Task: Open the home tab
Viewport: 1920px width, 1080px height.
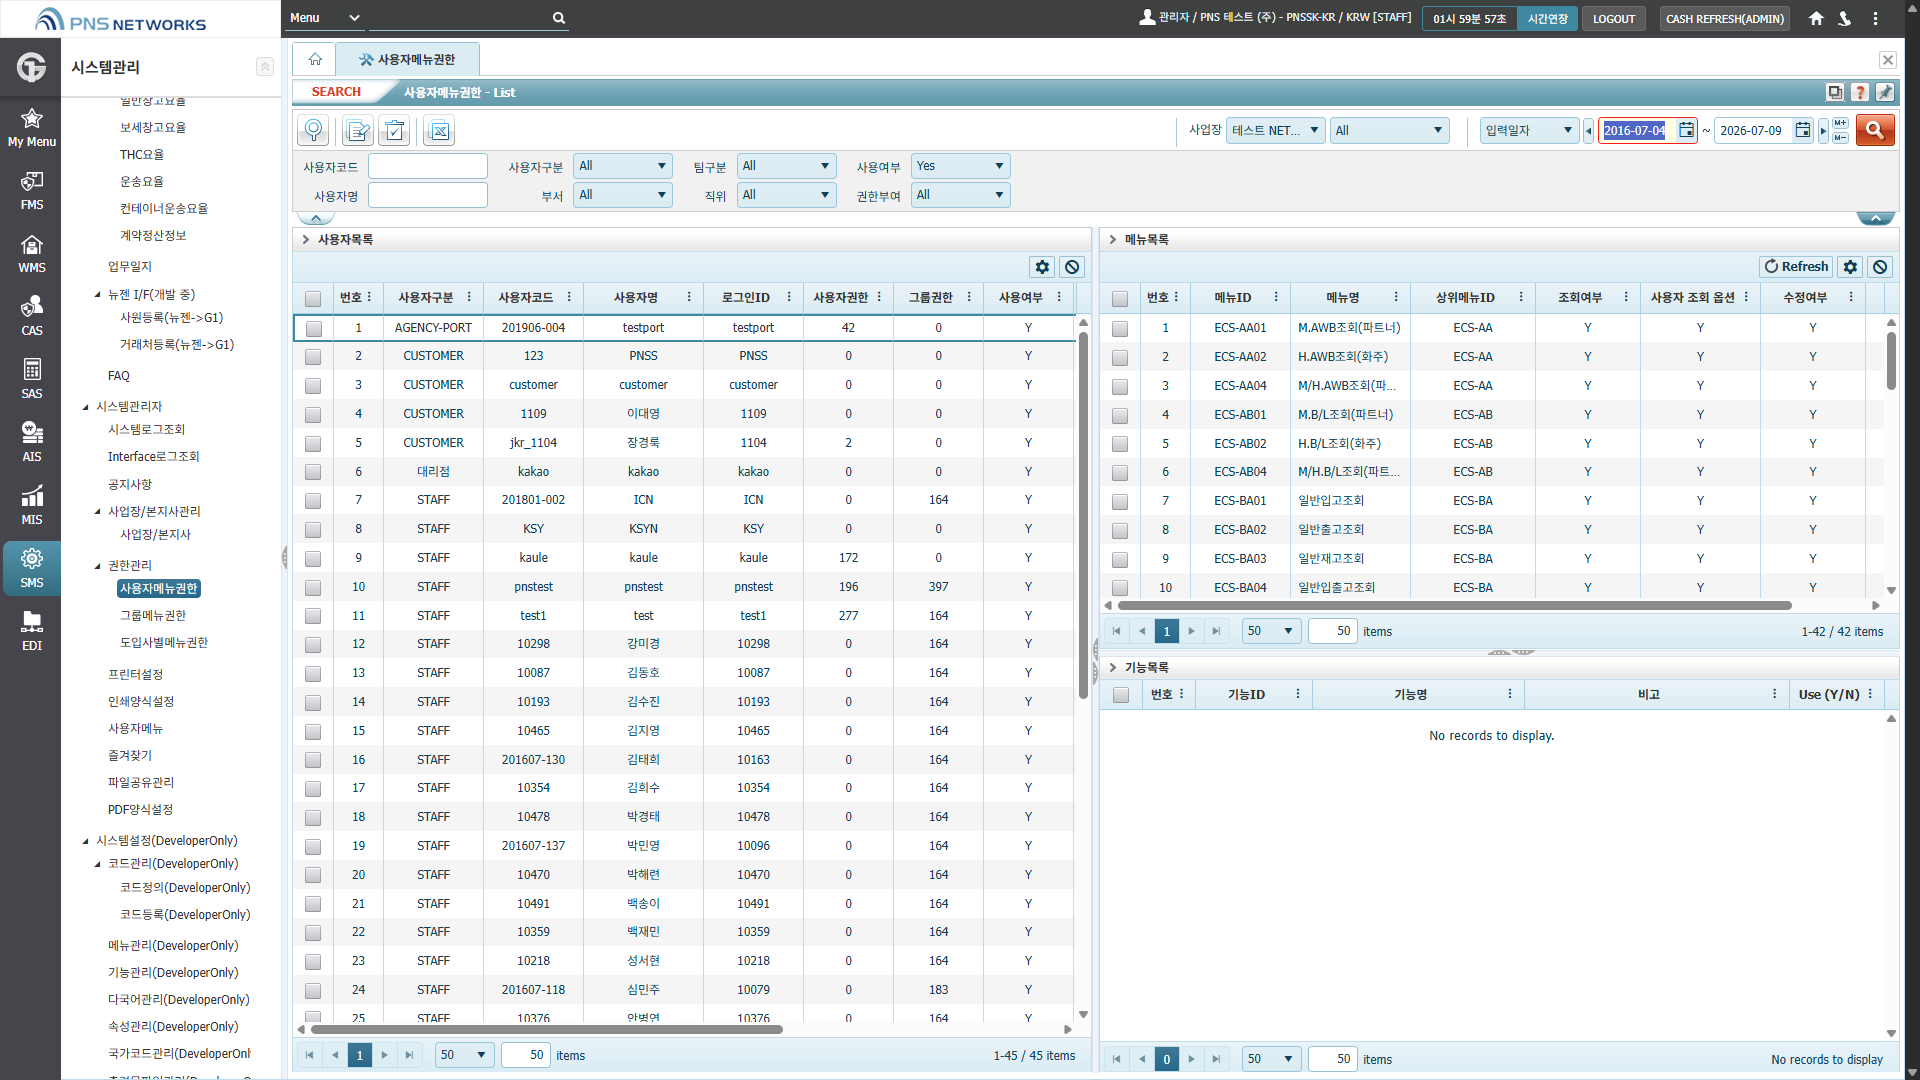Action: click(315, 59)
